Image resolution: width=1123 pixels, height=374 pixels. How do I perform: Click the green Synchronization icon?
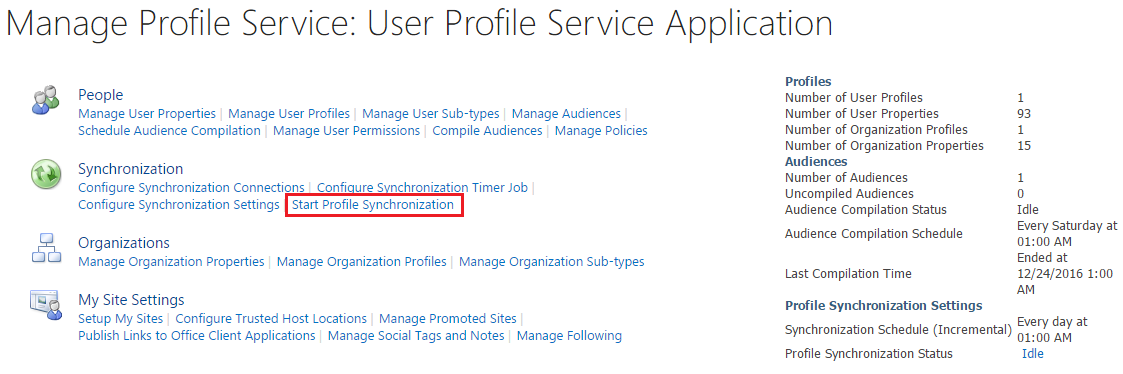[x=45, y=174]
